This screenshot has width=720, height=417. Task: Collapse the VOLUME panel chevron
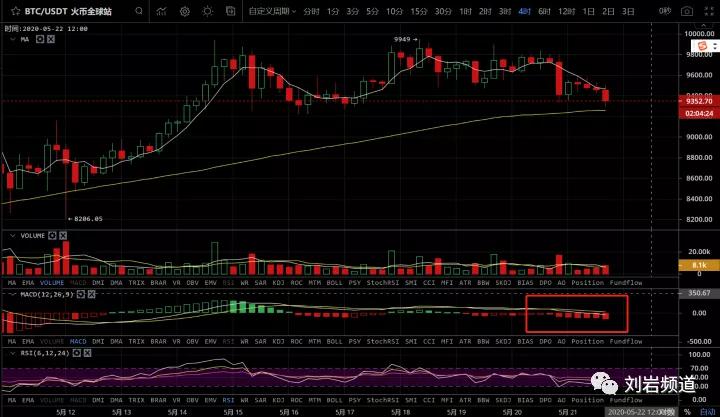click(x=12, y=236)
